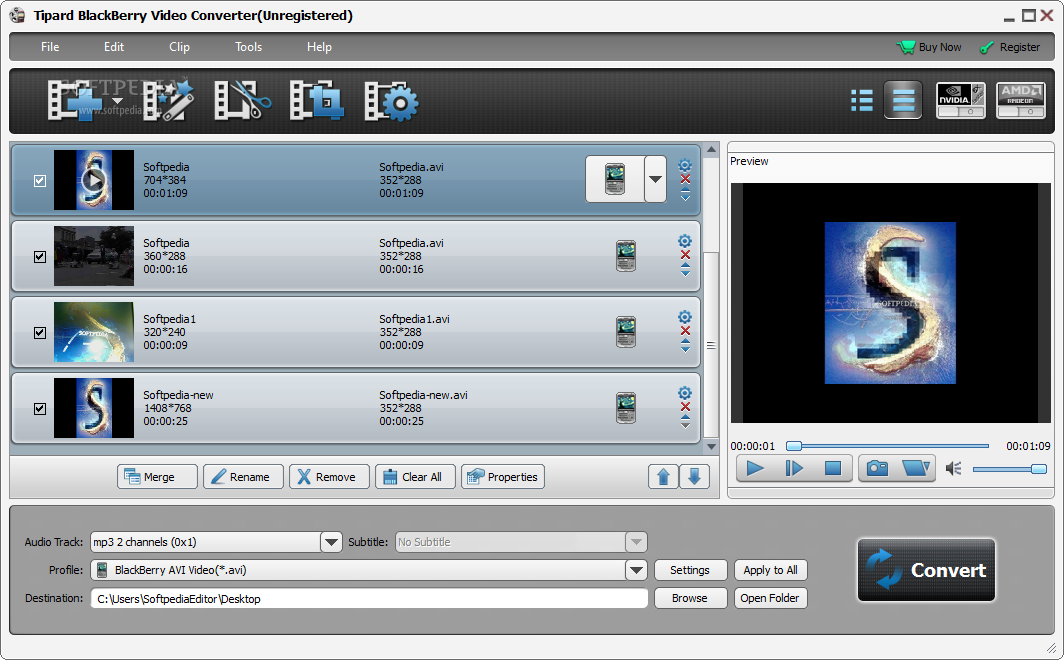The image size is (1064, 660).
Task: Click the BlackBerry device icon for Softpedia1
Action: (626, 332)
